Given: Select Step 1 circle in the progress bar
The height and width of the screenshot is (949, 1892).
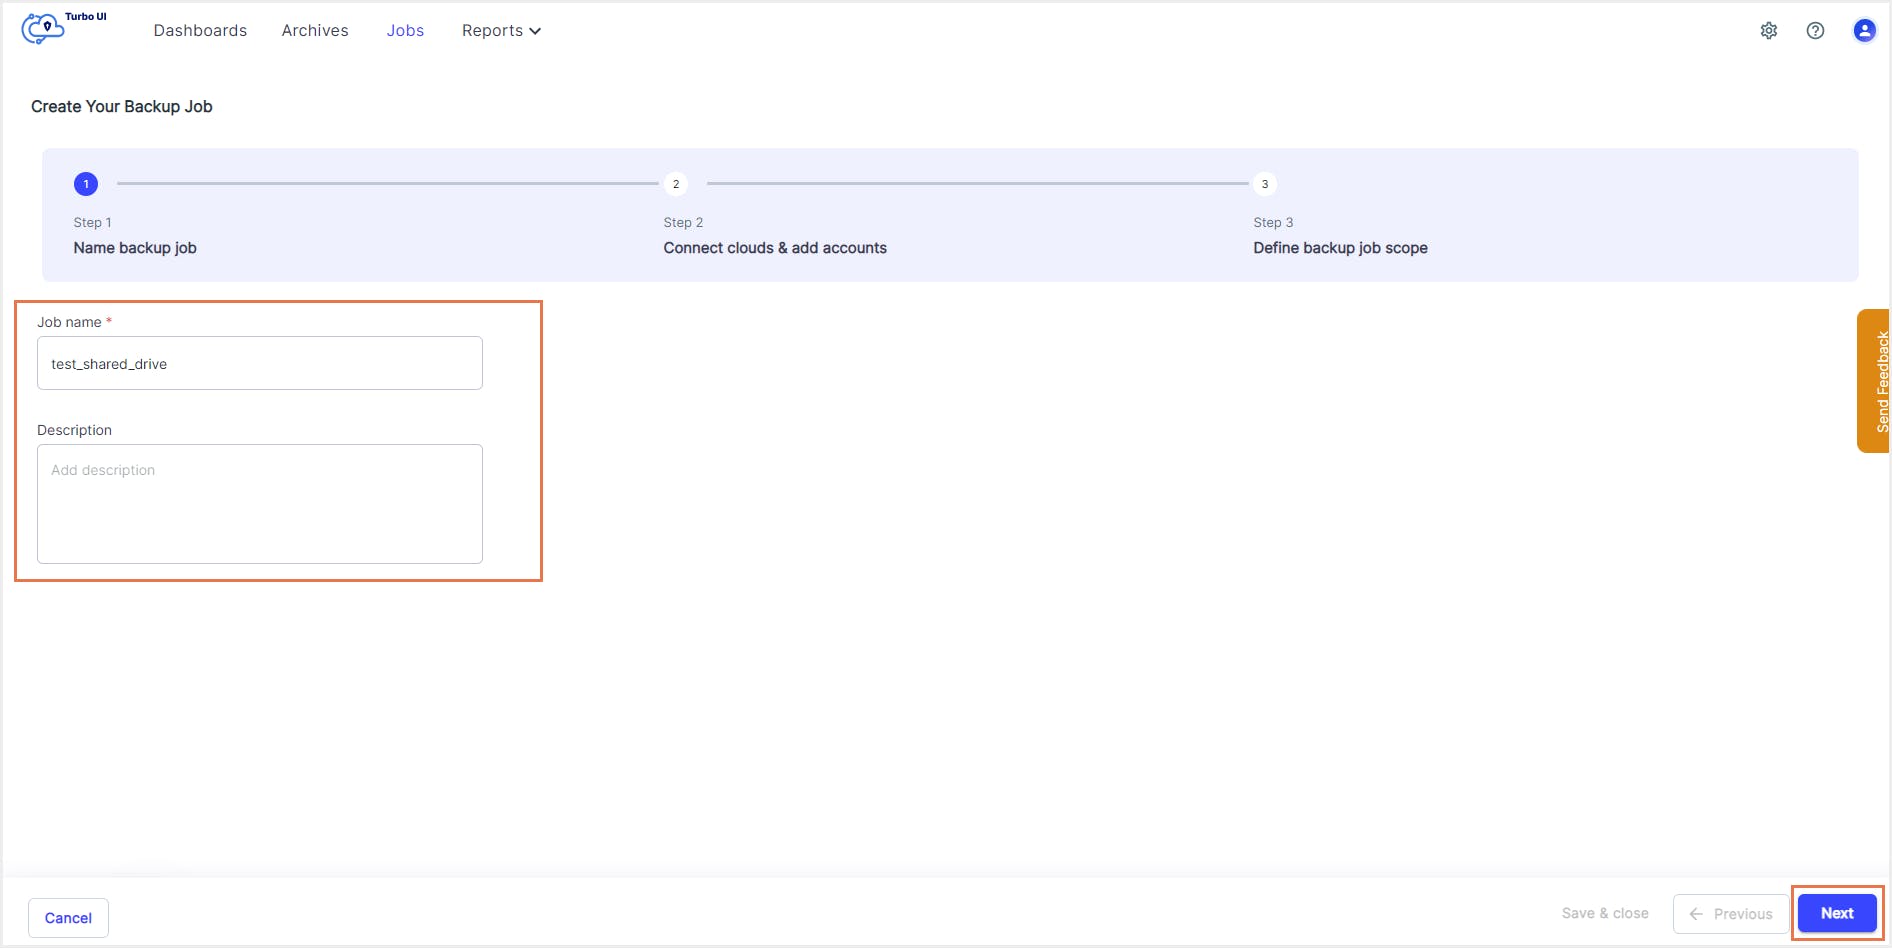Looking at the screenshot, I should 85,184.
